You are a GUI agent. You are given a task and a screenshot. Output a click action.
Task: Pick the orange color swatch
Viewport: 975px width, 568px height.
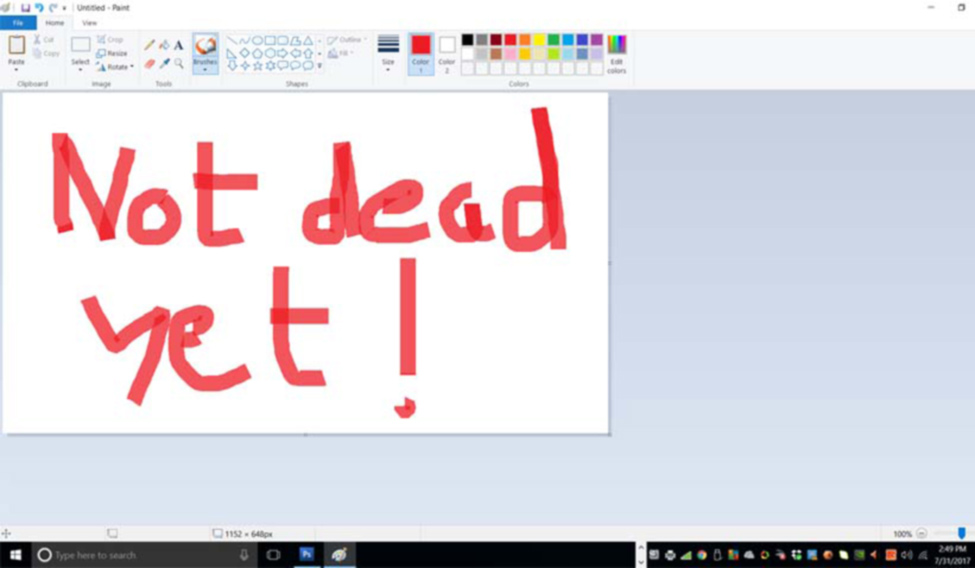pyautogui.click(x=525, y=40)
